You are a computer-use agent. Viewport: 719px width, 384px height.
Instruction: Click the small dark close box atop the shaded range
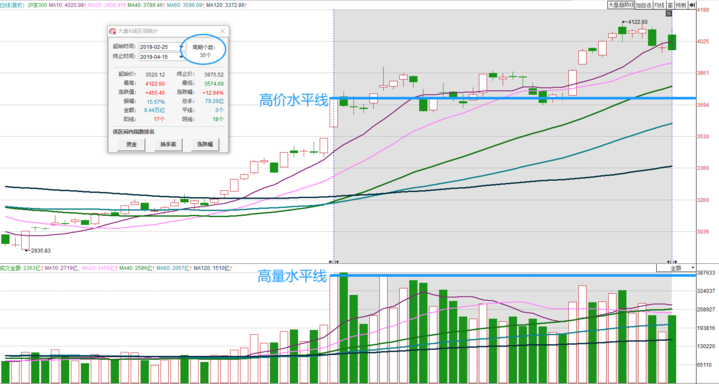(x=669, y=13)
